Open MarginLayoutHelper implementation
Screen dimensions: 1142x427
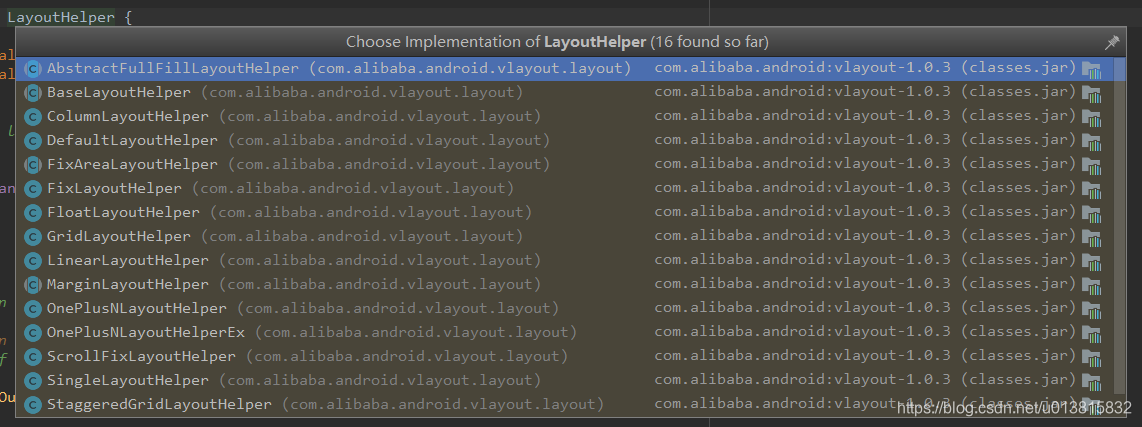tap(565, 285)
